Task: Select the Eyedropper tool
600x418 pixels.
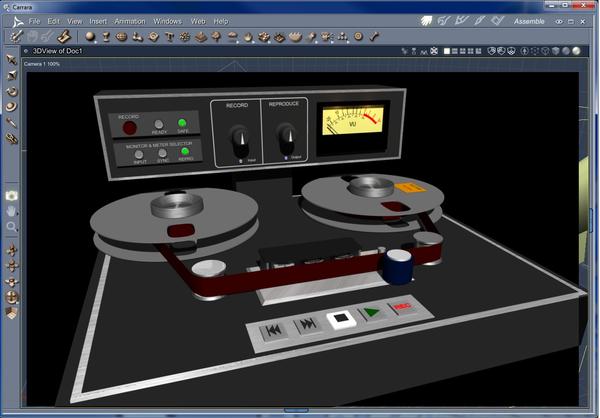Action: pyautogui.click(x=11, y=122)
